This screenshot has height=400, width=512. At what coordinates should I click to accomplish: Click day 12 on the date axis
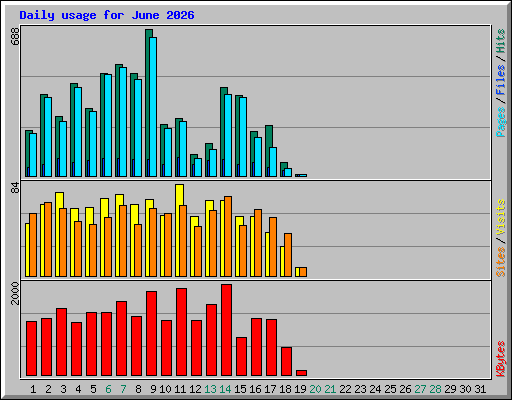pyautogui.click(x=195, y=389)
